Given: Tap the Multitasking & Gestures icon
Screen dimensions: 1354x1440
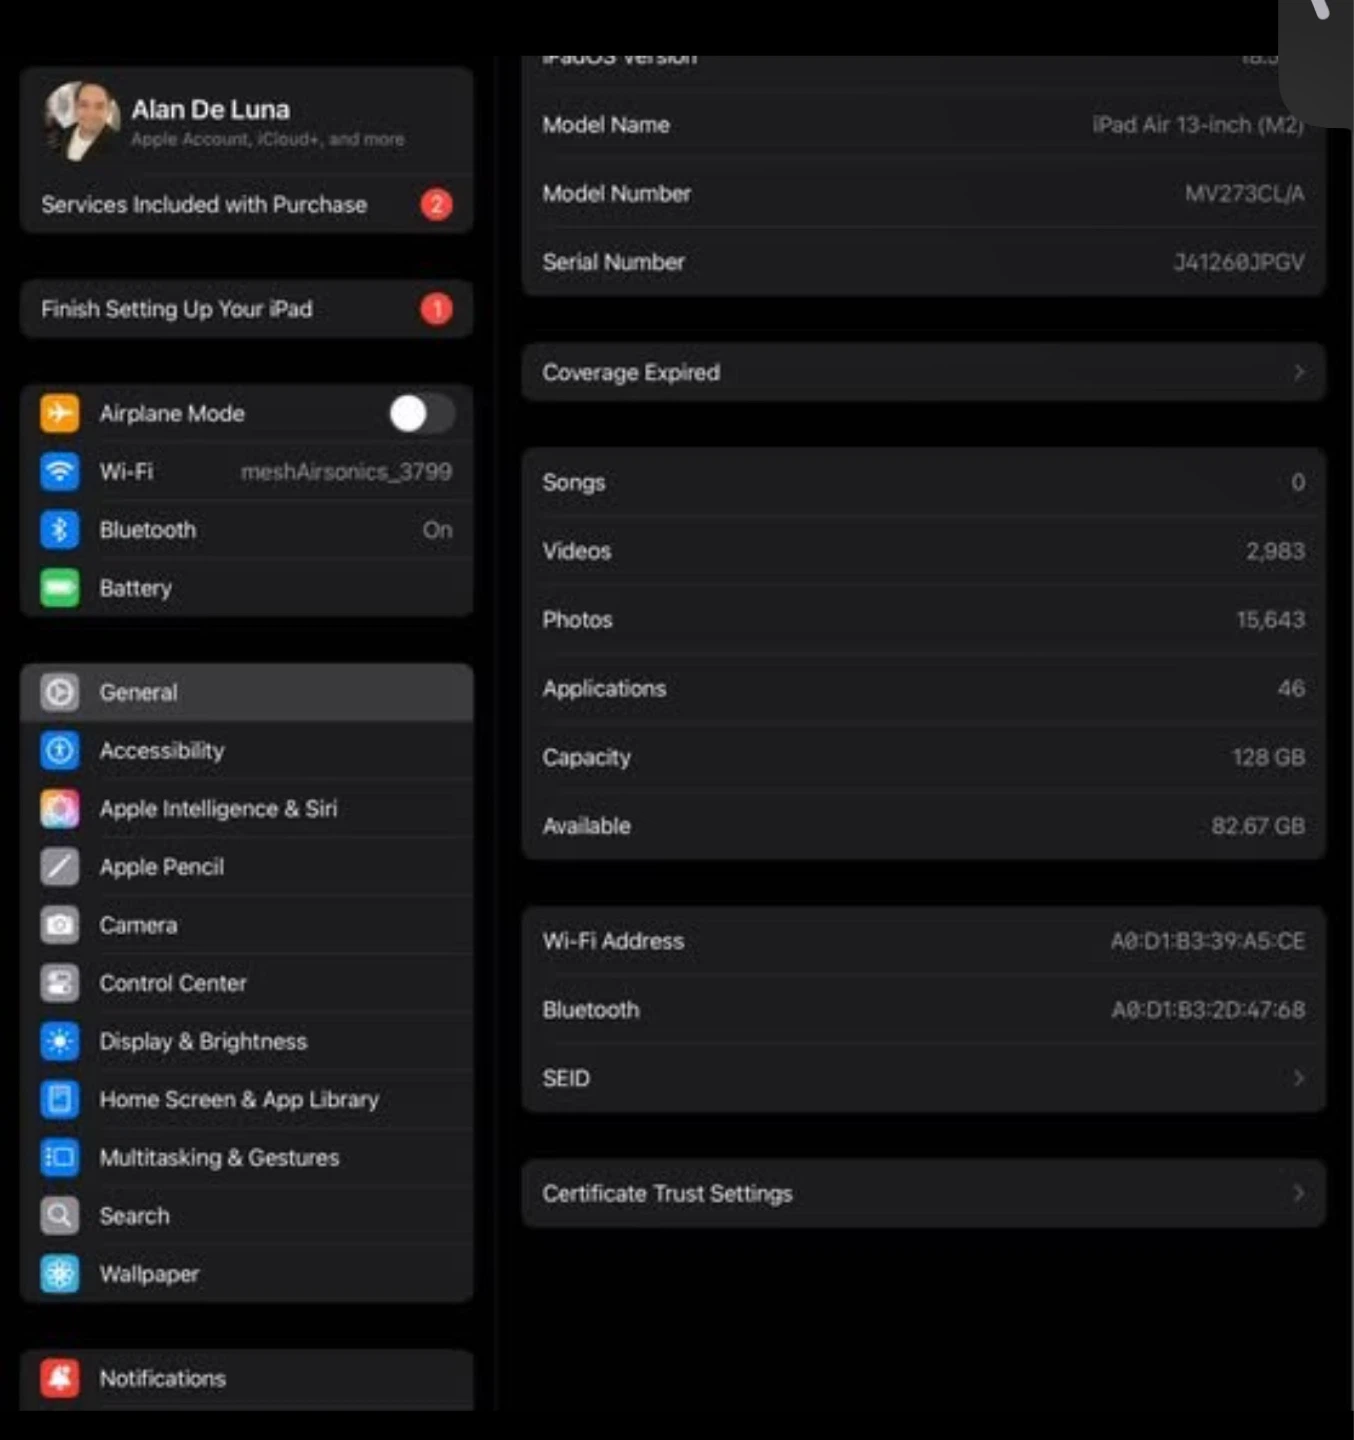Looking at the screenshot, I should [60, 1157].
